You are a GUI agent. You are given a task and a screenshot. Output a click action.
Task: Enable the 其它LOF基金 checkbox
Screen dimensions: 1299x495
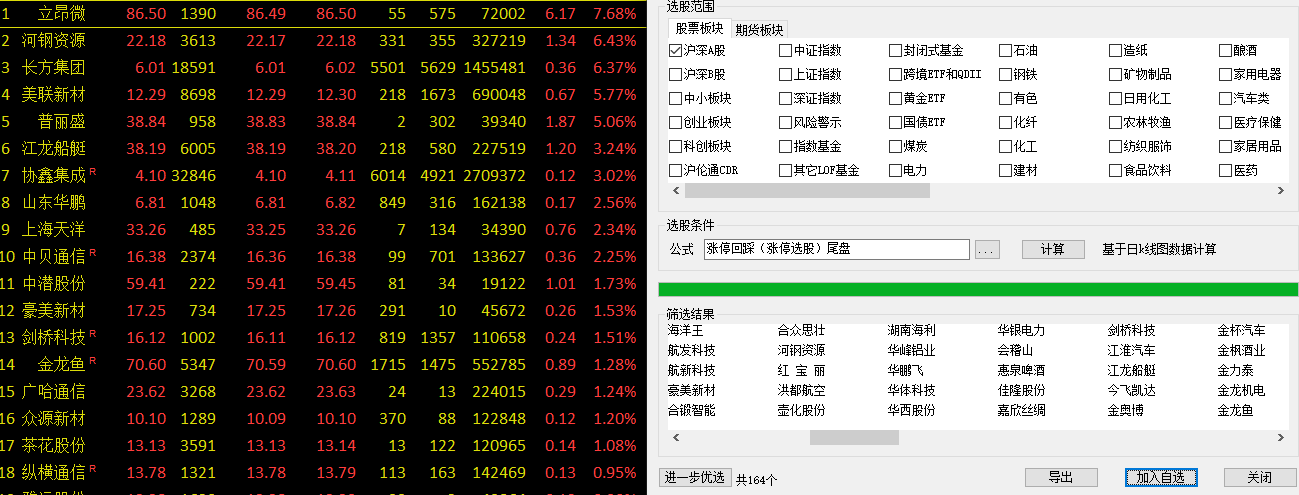coord(786,170)
